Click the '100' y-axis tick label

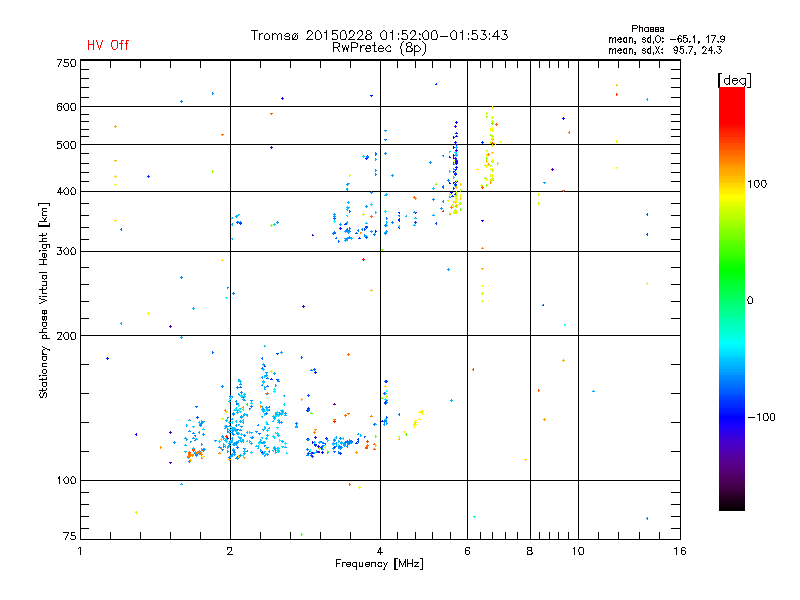(x=66, y=481)
